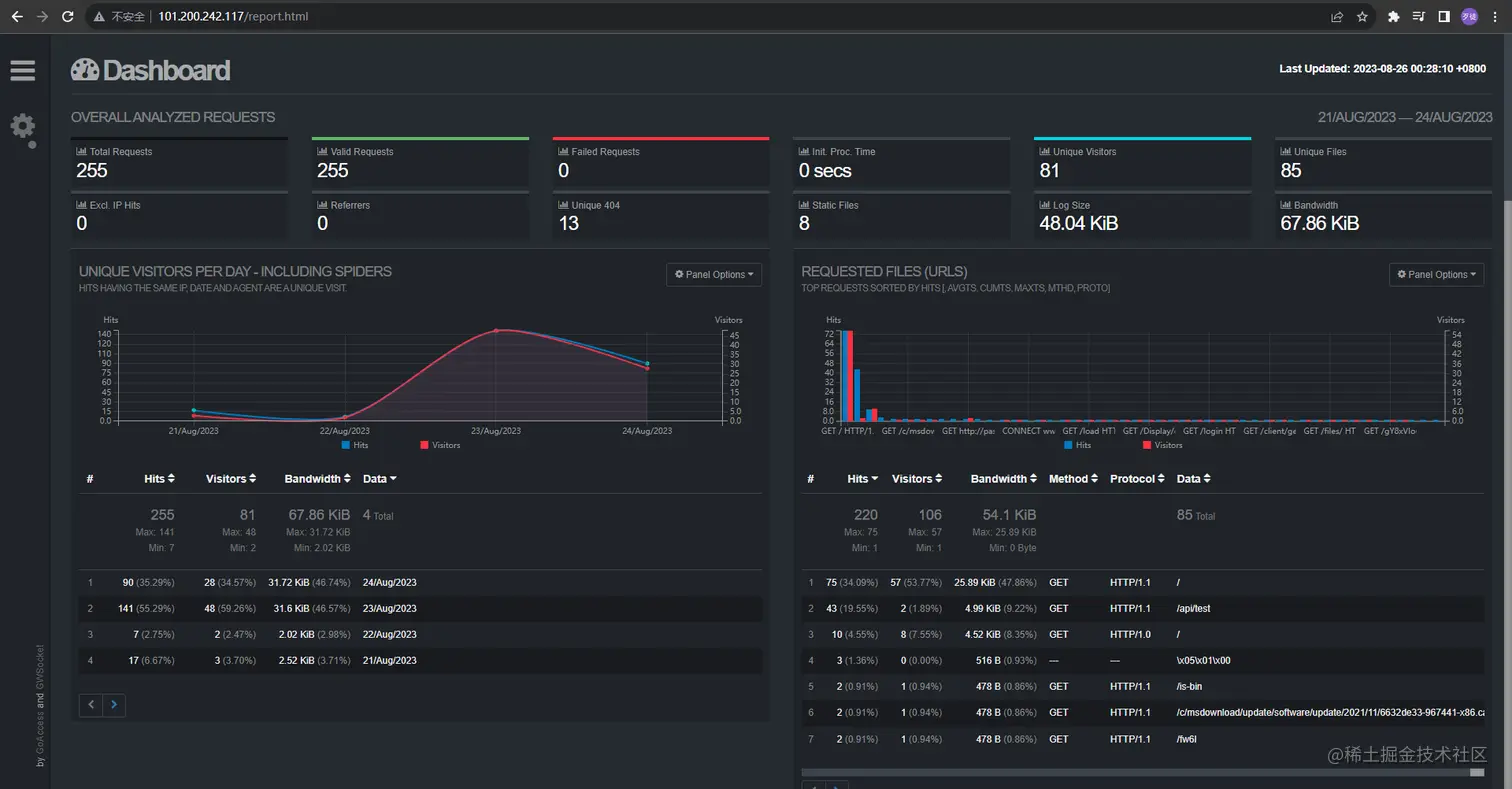Toggle Visitors legend swatch in Unique Visitors chart
The height and width of the screenshot is (789, 1512).
click(425, 445)
